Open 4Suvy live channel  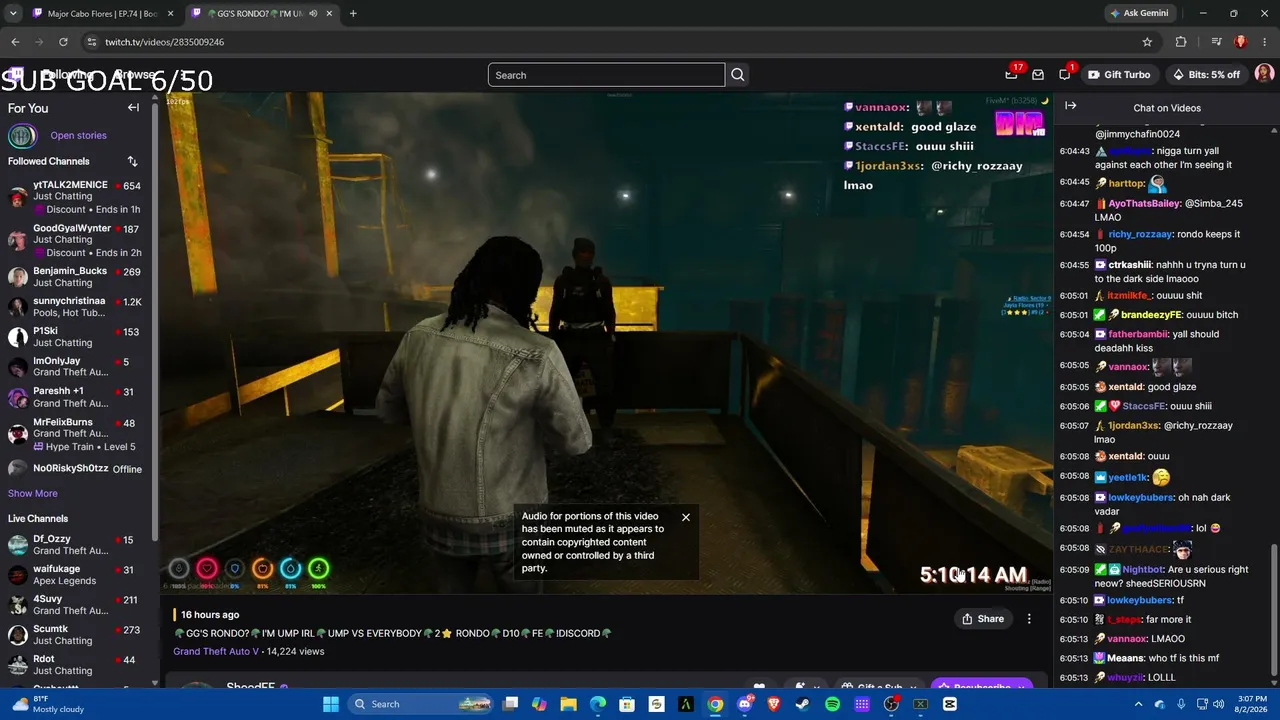point(75,605)
